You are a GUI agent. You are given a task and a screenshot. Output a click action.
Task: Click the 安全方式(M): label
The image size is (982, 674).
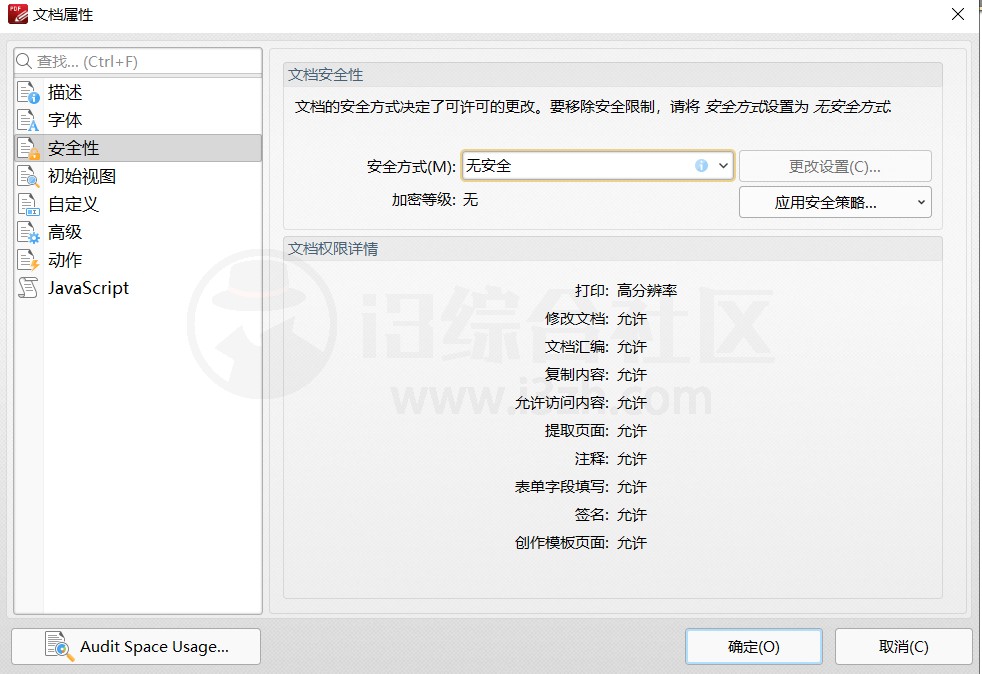(411, 167)
